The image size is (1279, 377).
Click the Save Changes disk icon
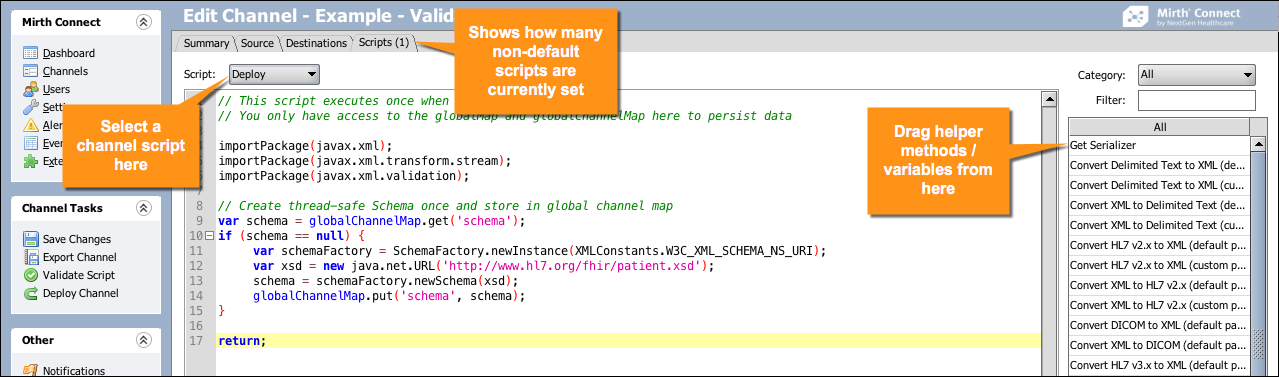[30, 239]
